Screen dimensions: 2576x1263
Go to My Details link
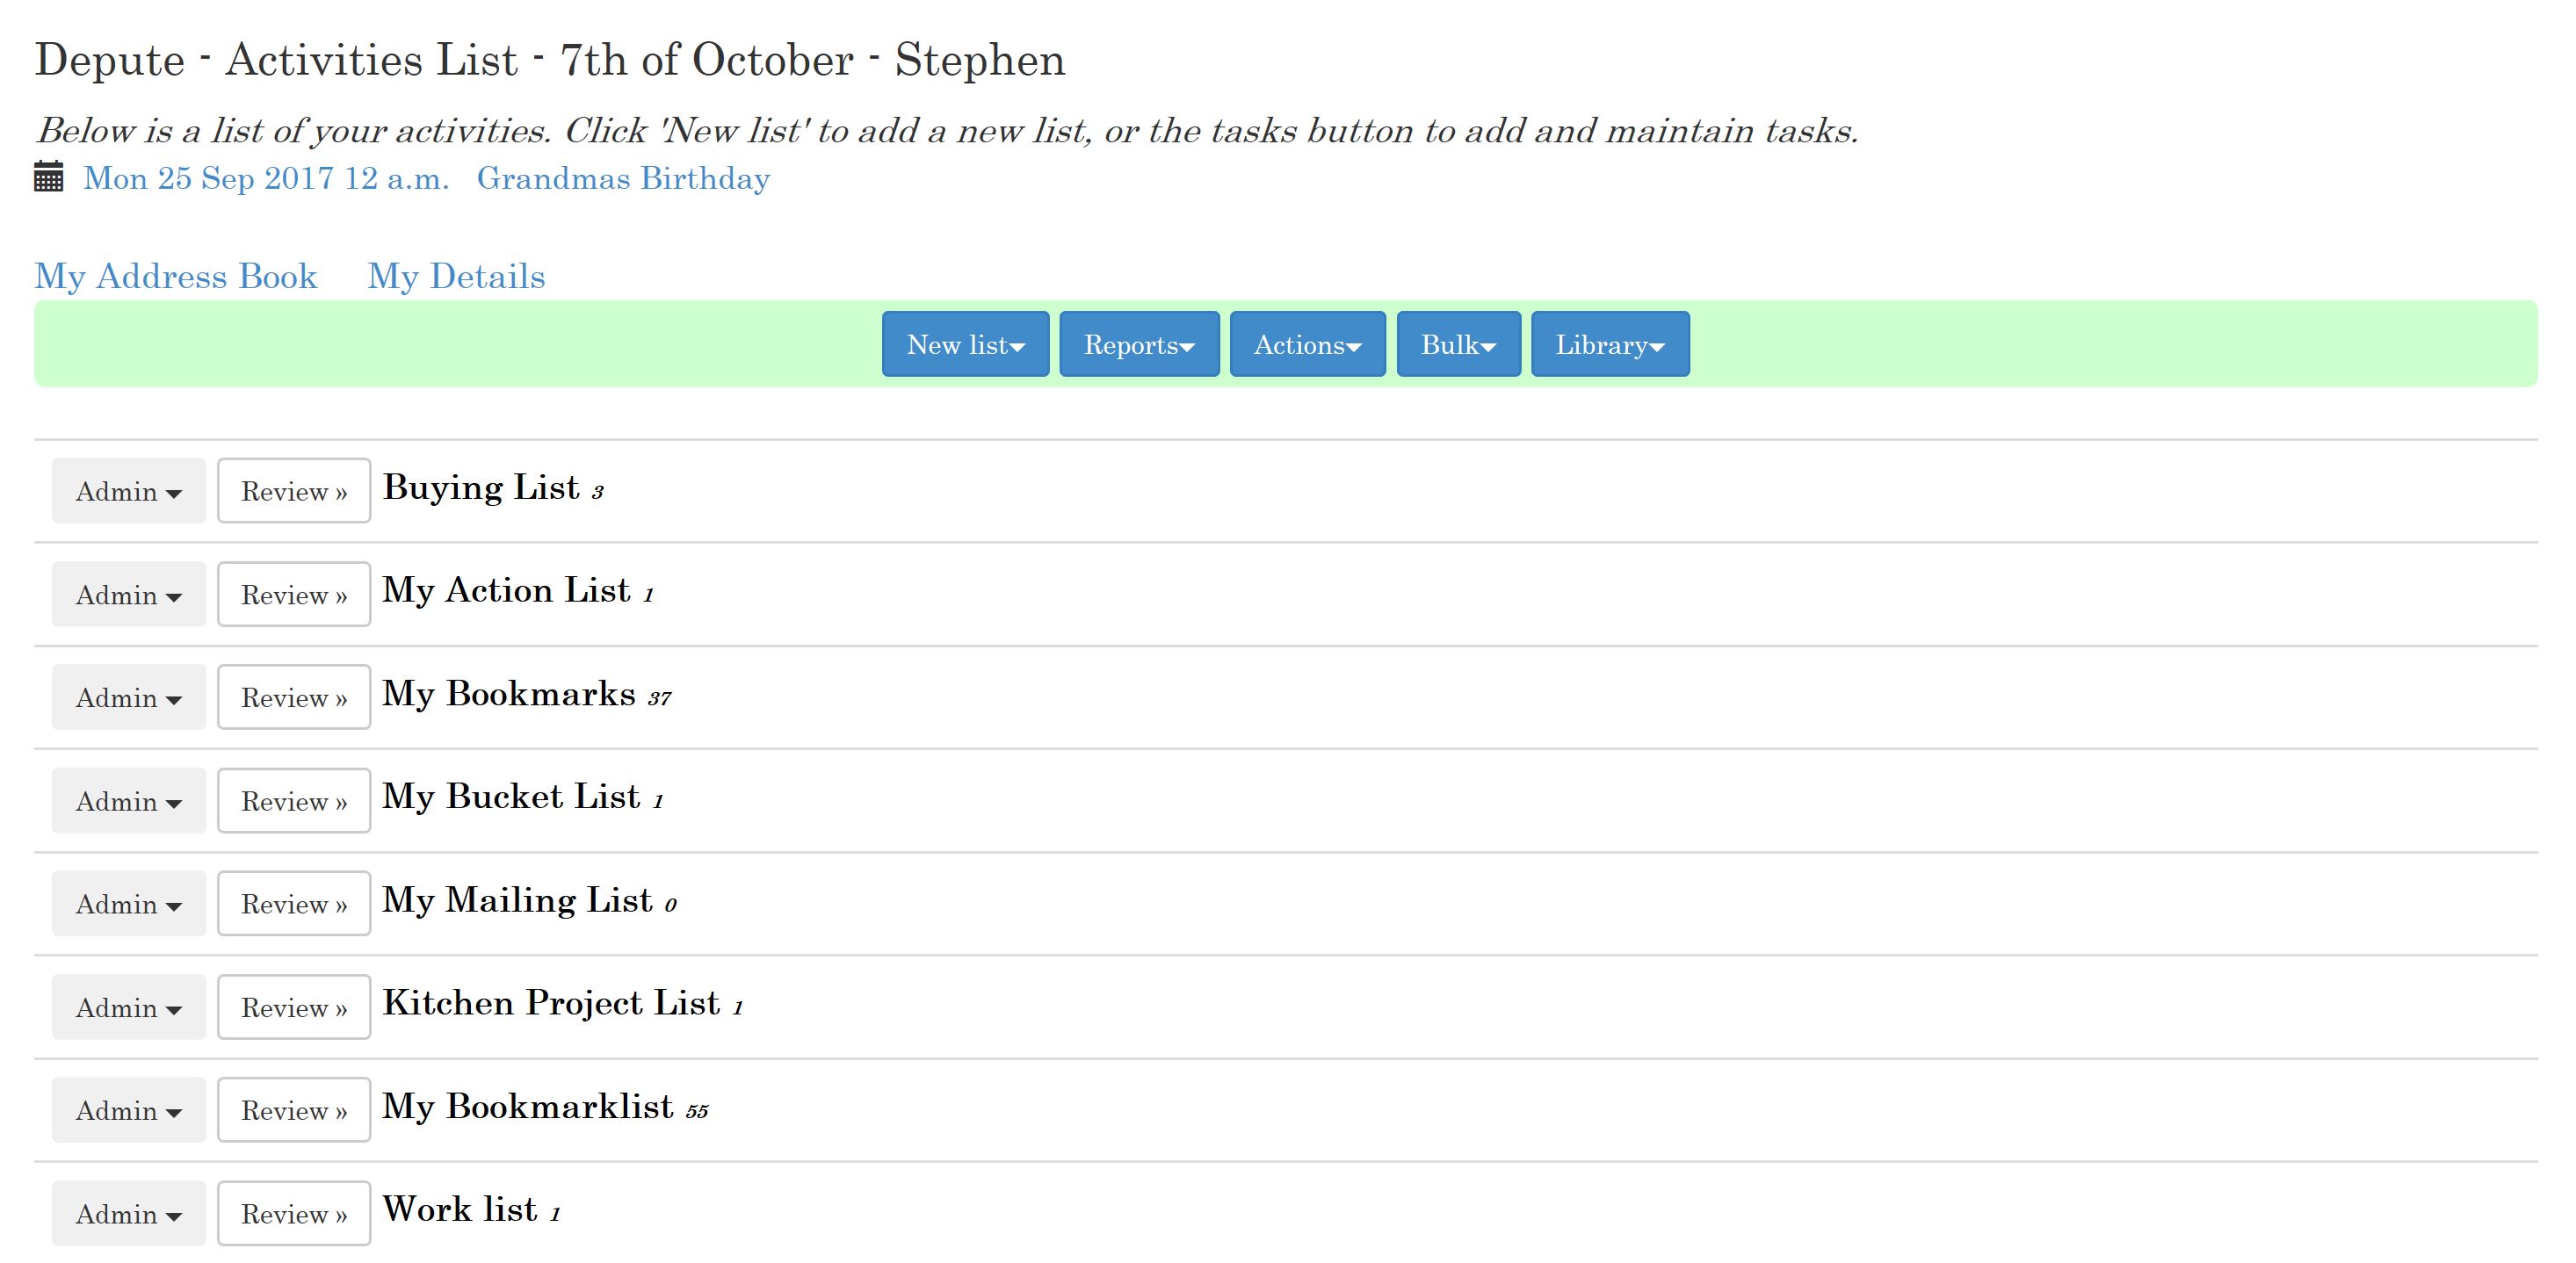pos(456,276)
